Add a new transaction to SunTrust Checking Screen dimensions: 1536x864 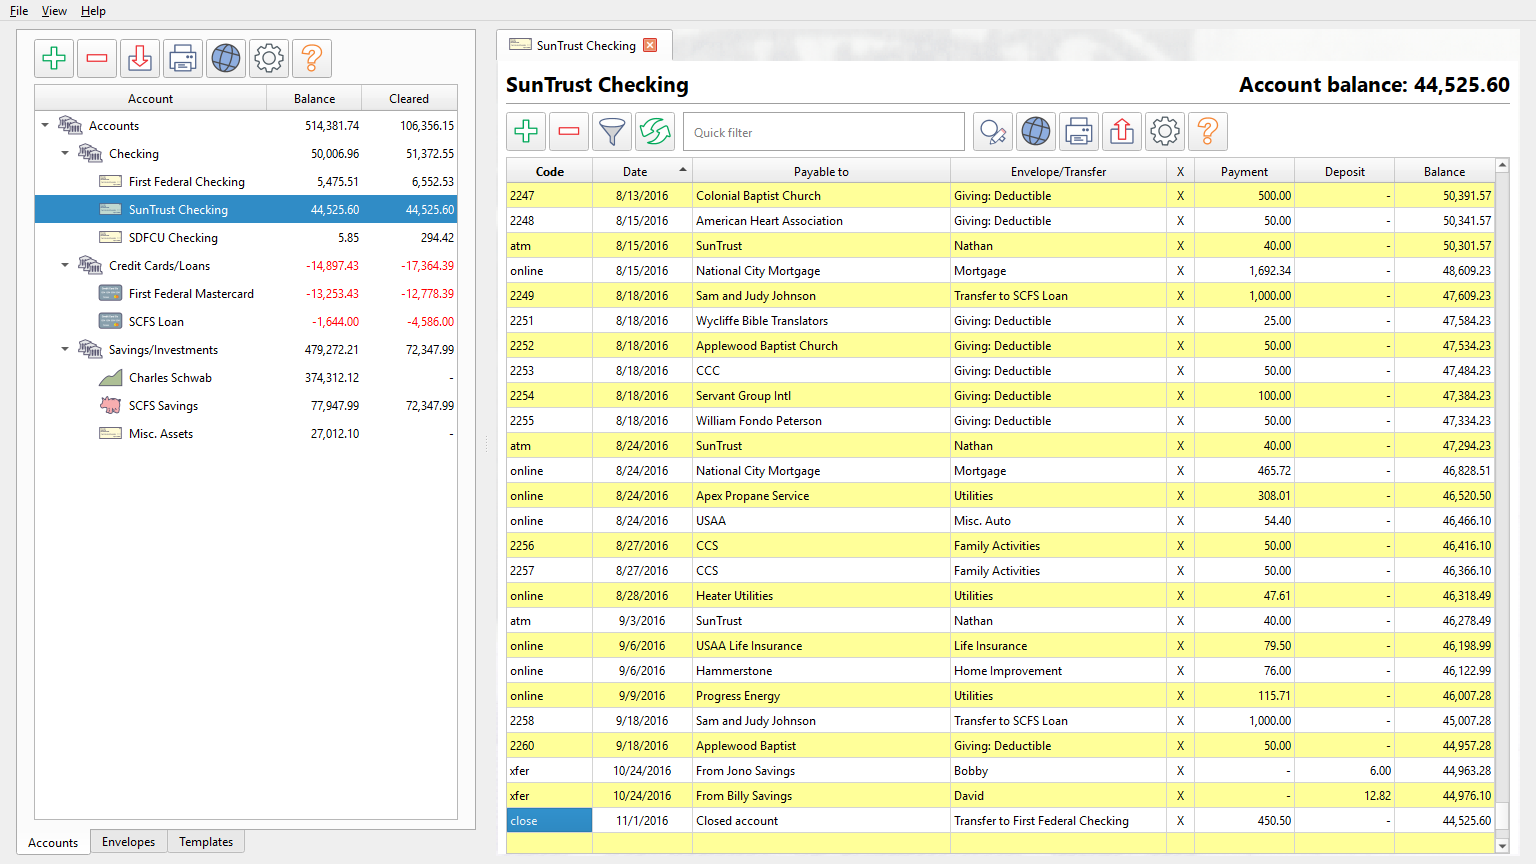point(526,131)
